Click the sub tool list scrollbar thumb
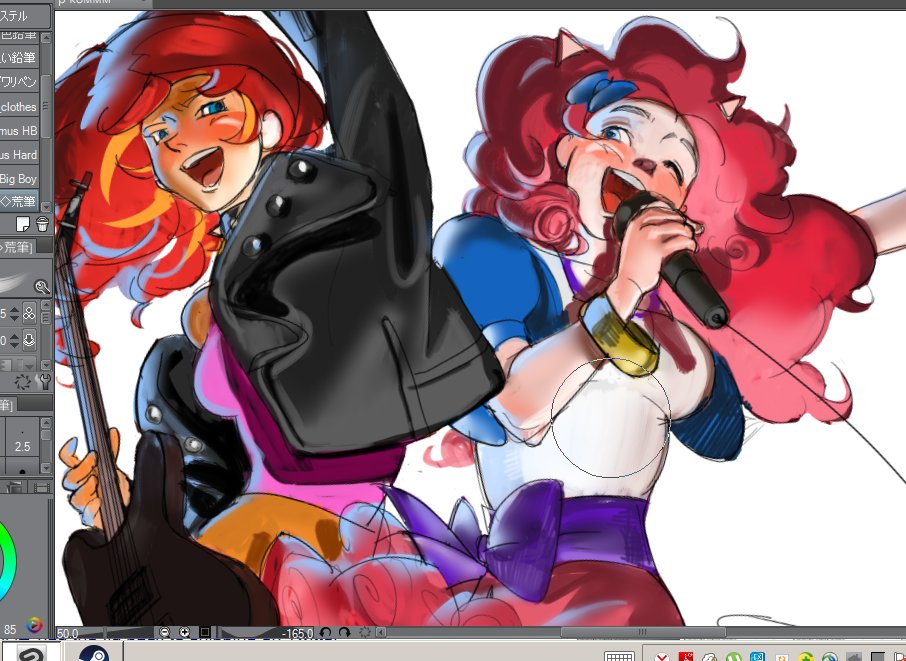Screen dimensions: 906x661 click(x=46, y=107)
